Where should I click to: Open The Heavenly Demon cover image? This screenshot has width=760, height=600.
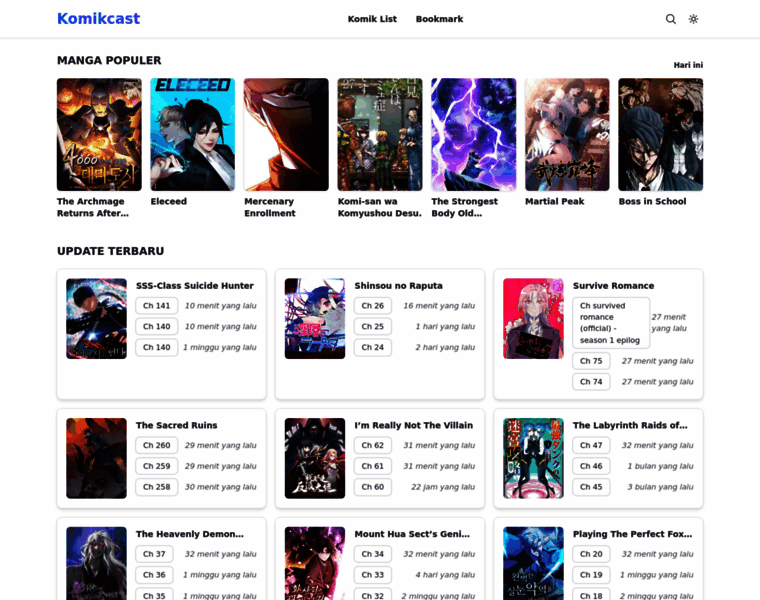(x=96, y=564)
